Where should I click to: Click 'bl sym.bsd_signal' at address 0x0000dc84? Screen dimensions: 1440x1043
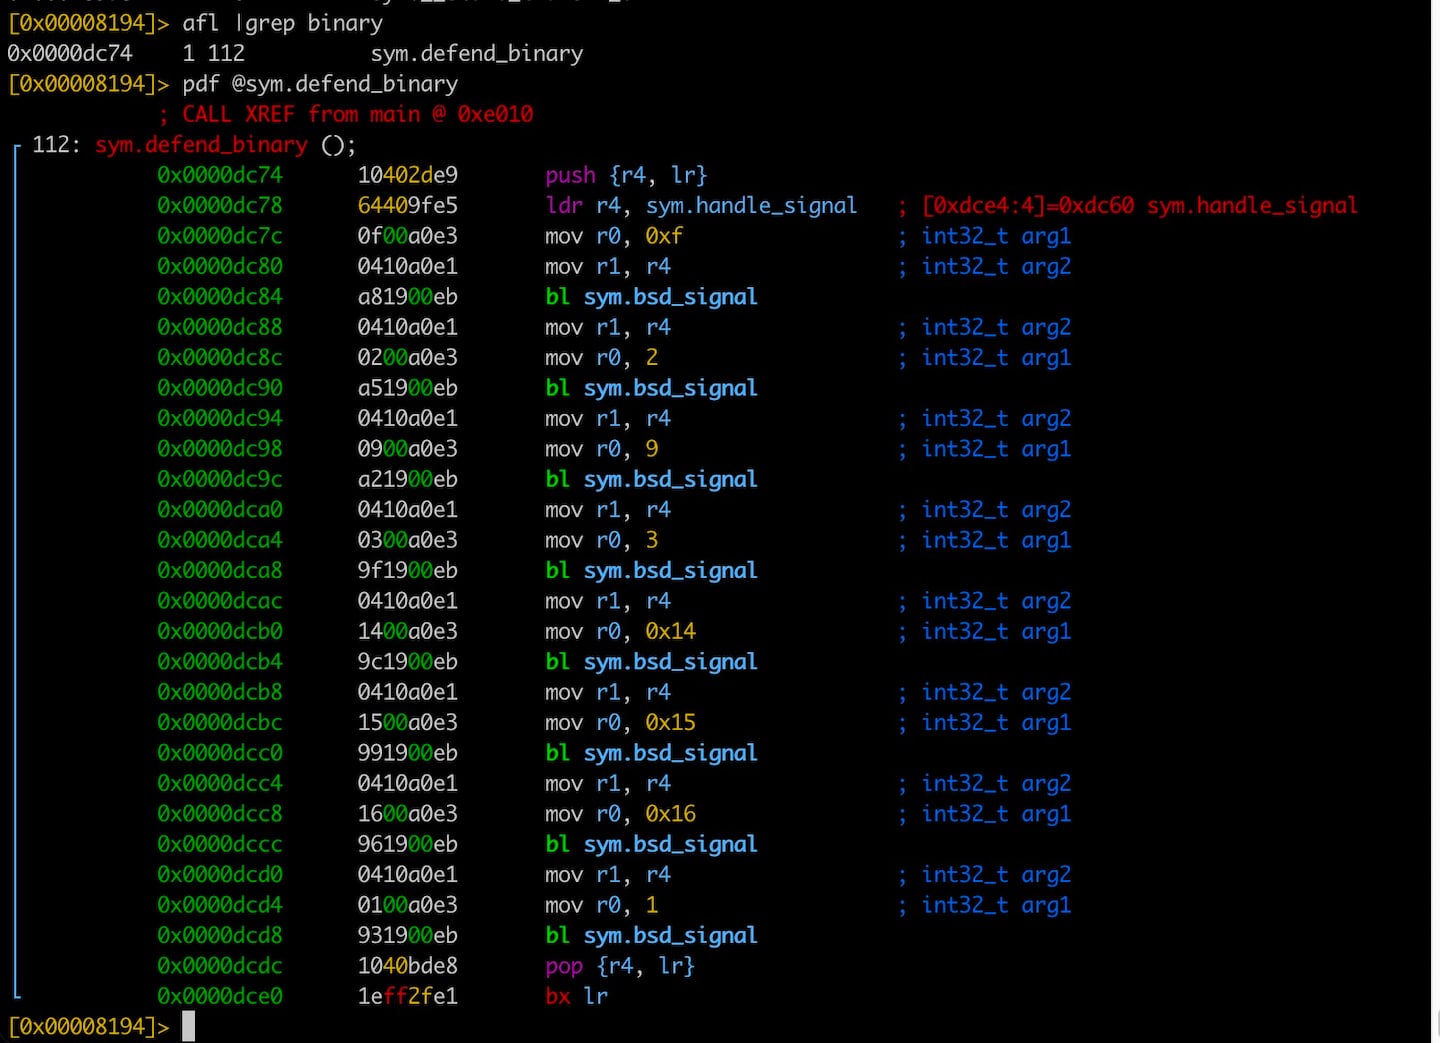[651, 297]
